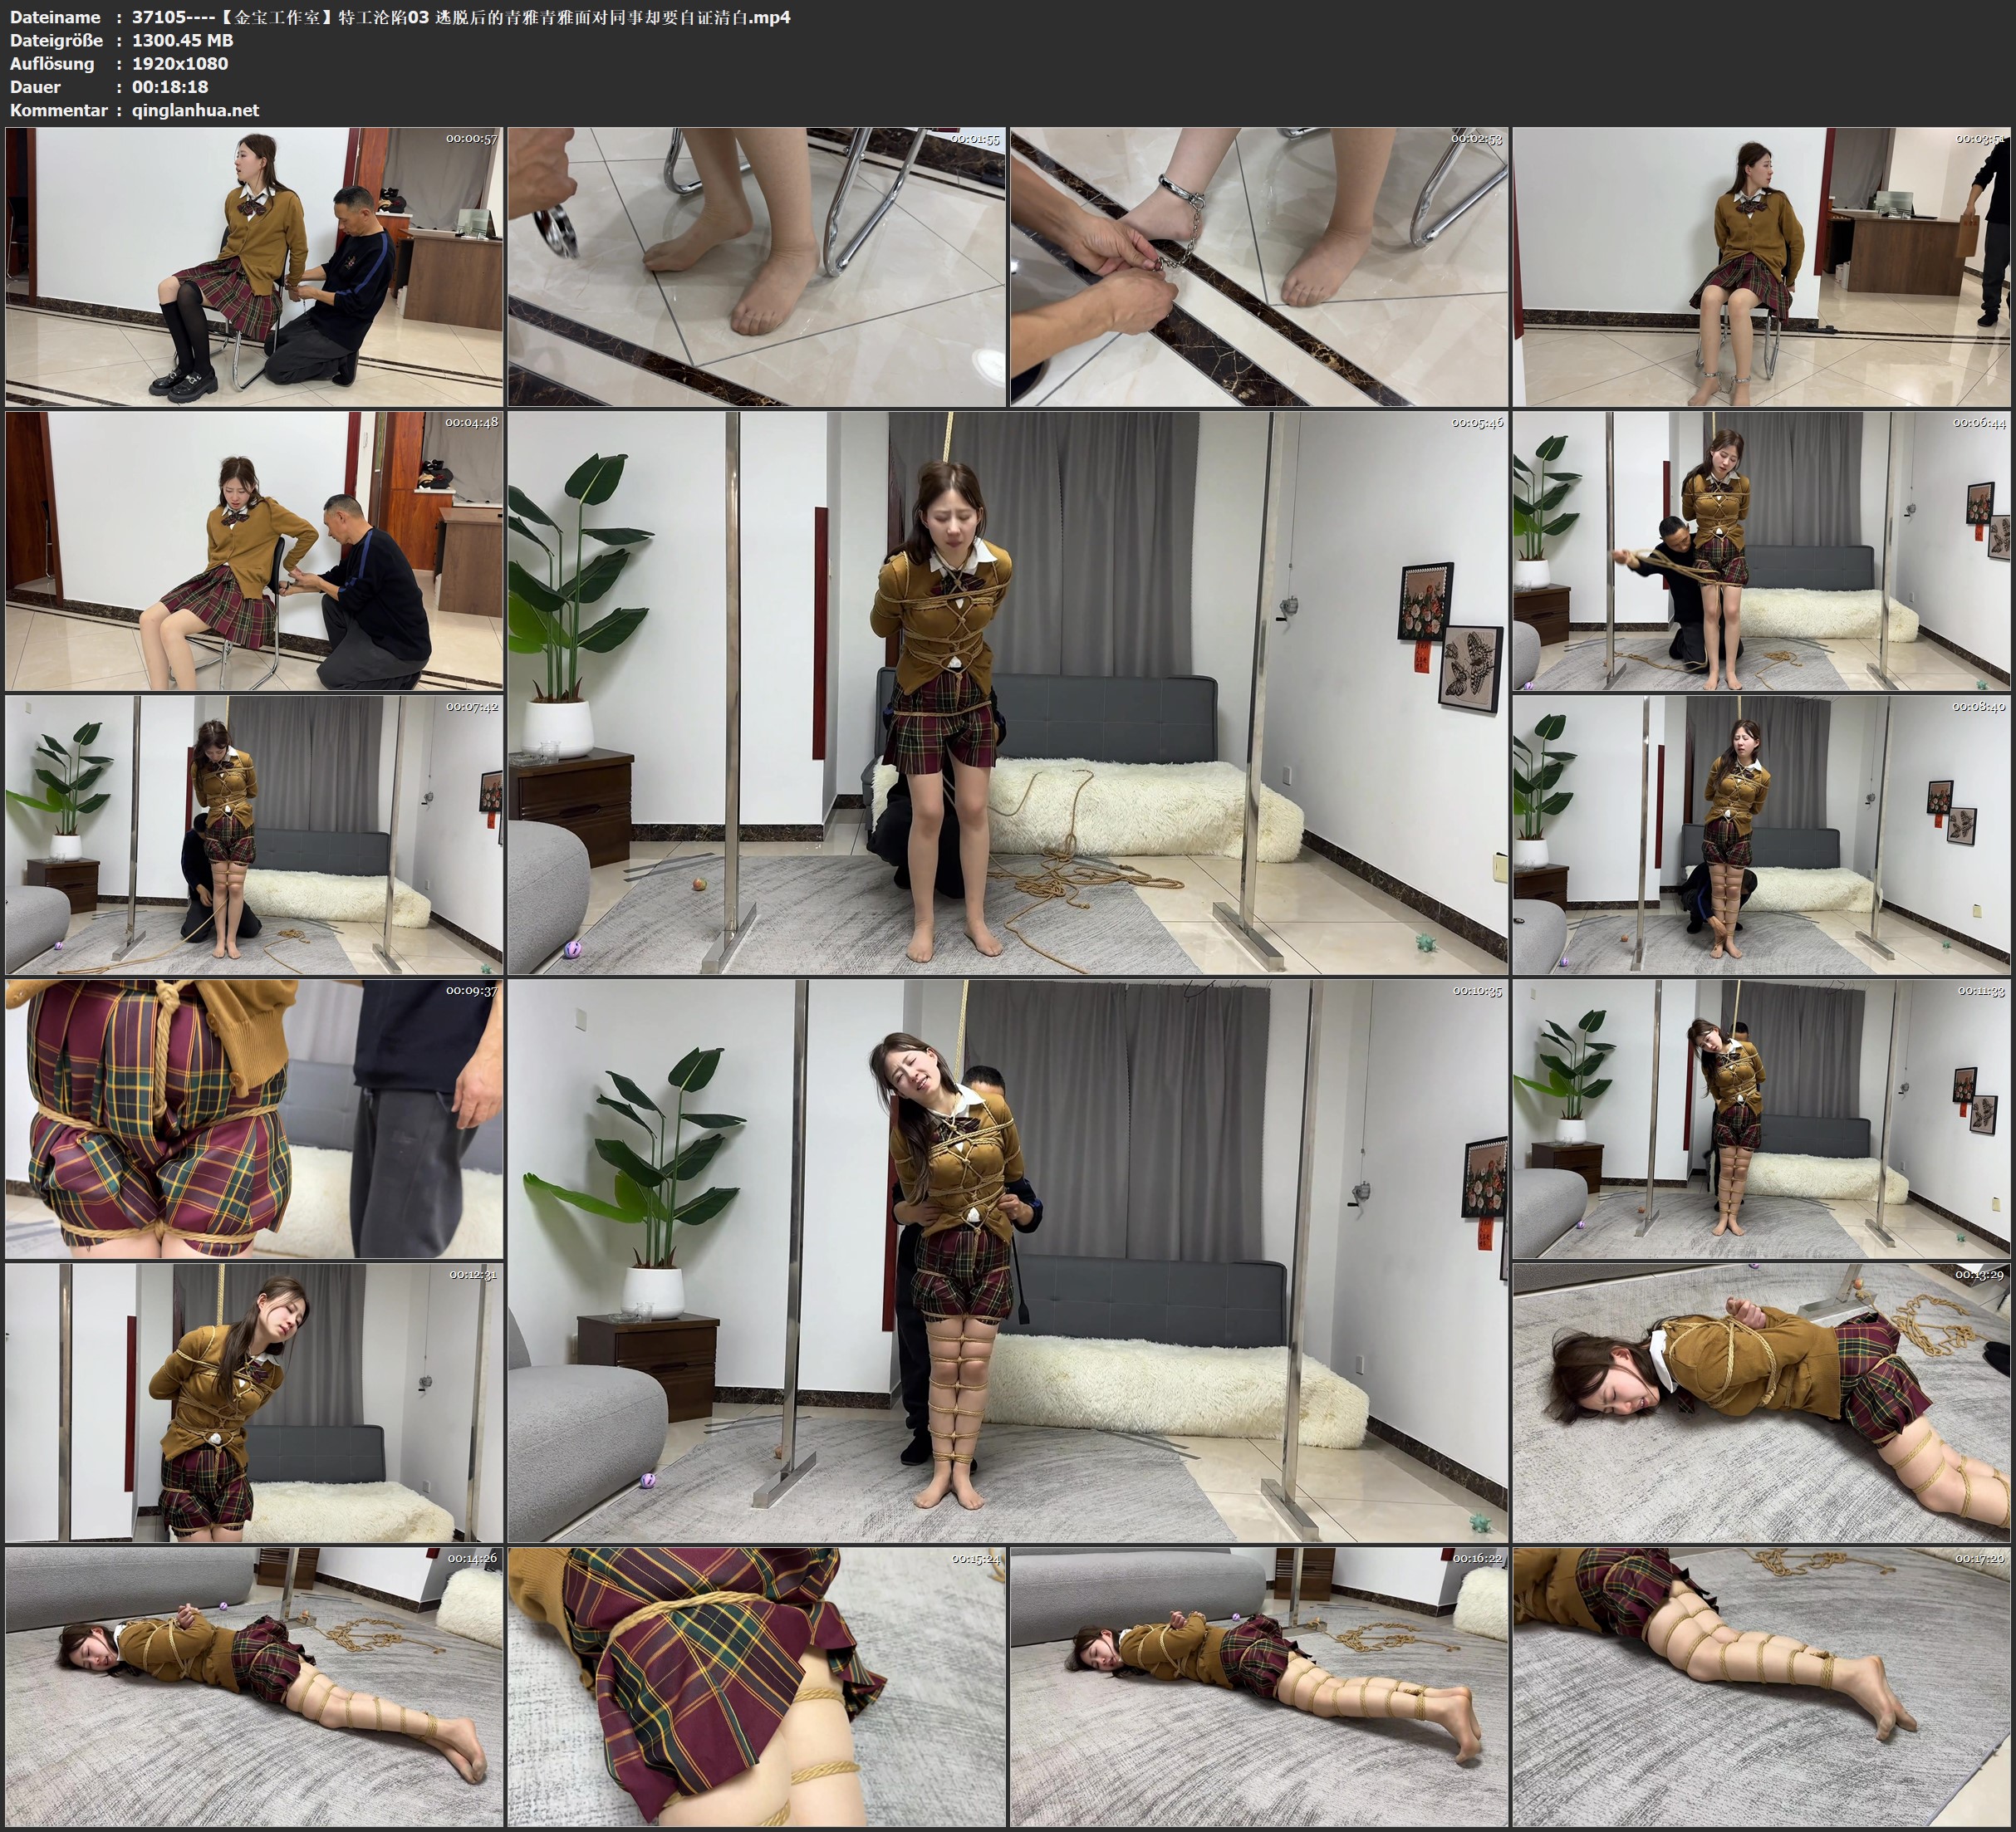The image size is (2016, 1832).
Task: Choose the thumbnail stamped 00:12:31
Action: (x=254, y=1402)
